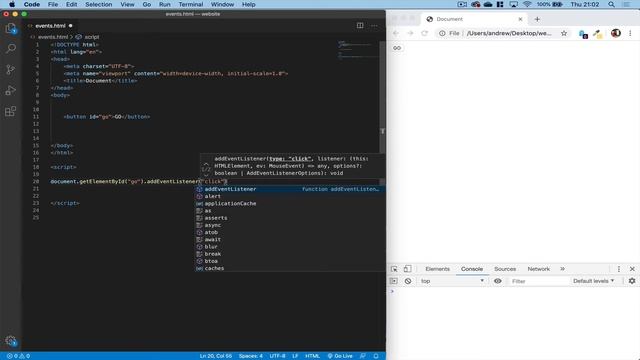Reload the Chrome page
Viewport: 640px width, 360px height.
pos(424,33)
